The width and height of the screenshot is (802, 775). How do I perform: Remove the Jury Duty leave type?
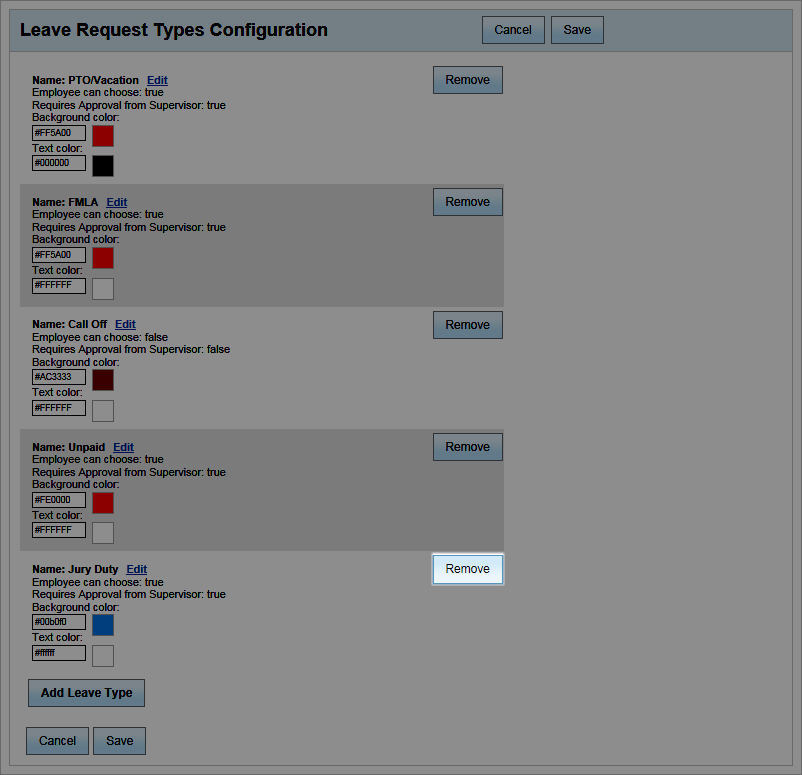tap(467, 569)
